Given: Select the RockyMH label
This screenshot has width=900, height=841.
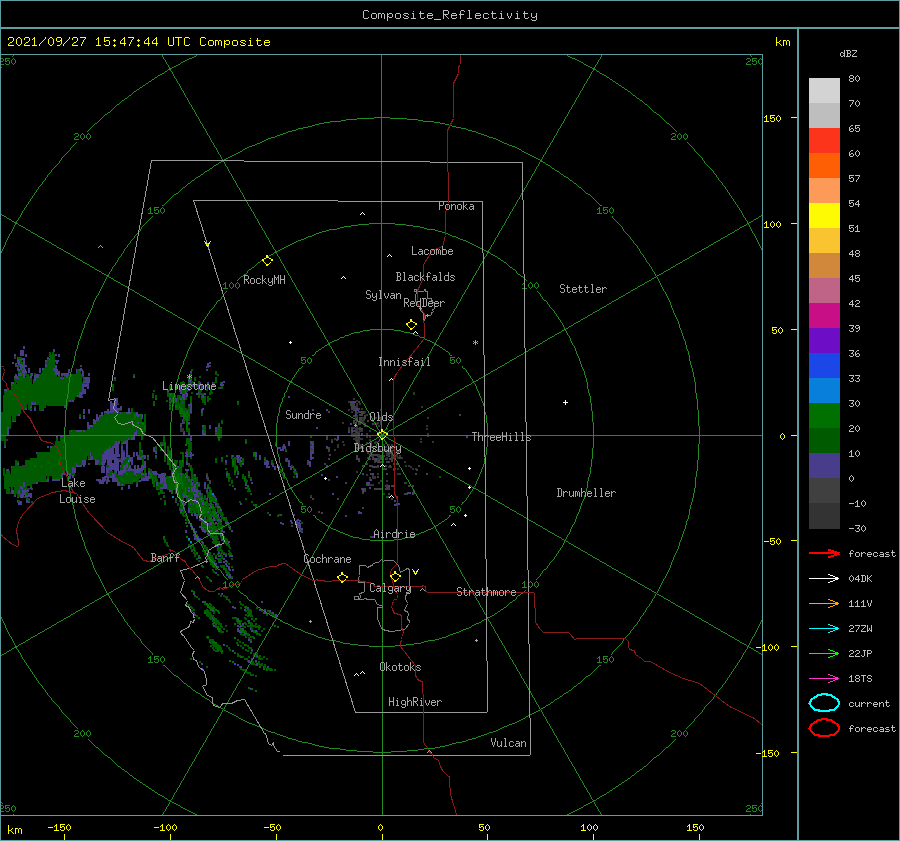Looking at the screenshot, I should click(x=264, y=280).
